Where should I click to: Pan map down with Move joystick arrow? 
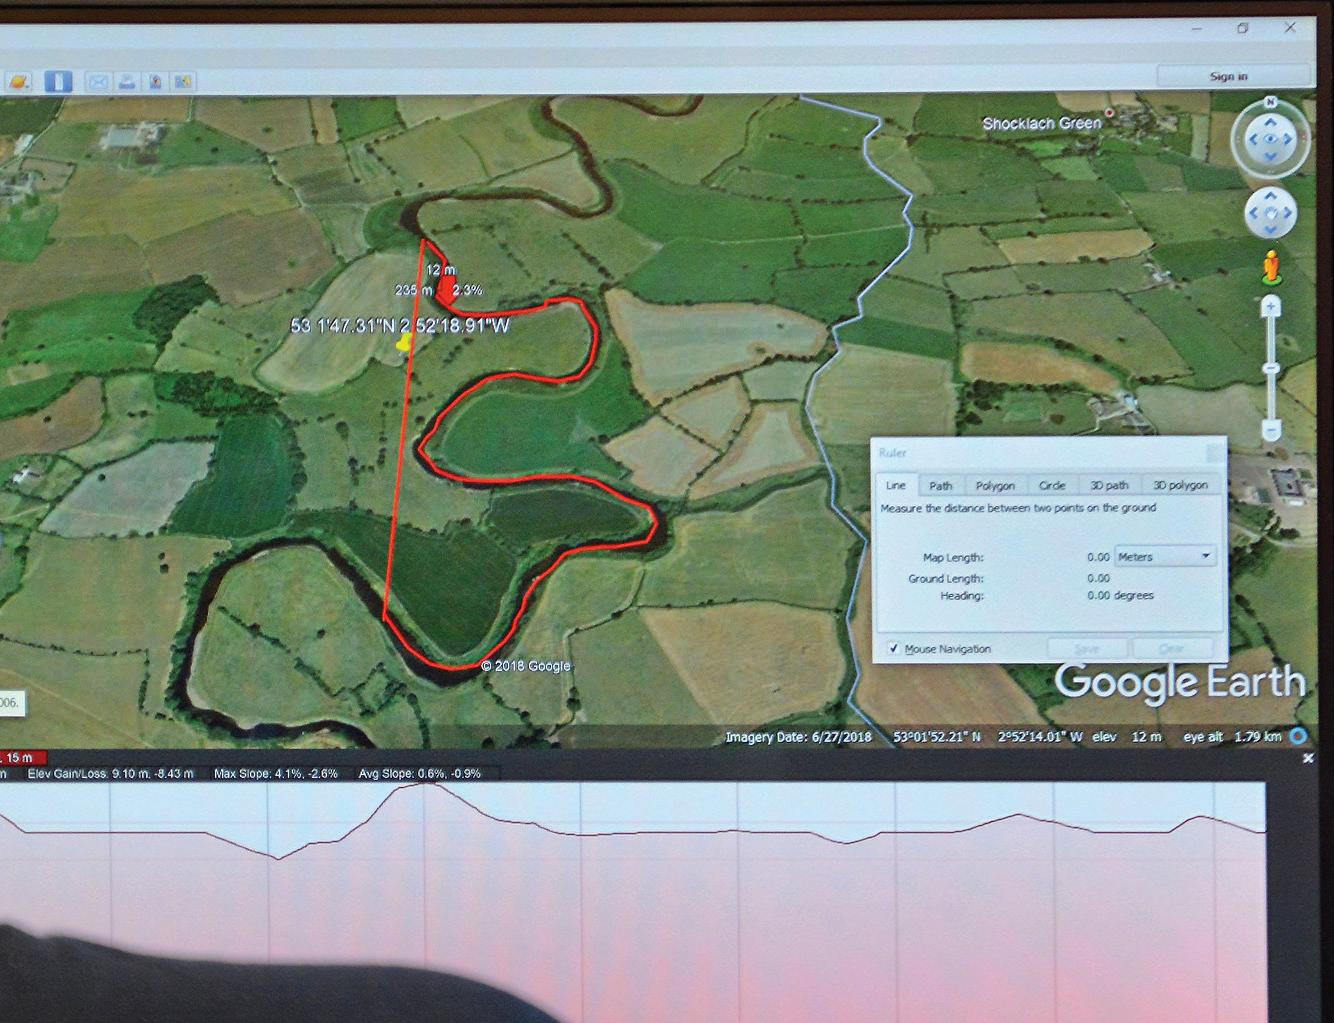[x=1271, y=229]
